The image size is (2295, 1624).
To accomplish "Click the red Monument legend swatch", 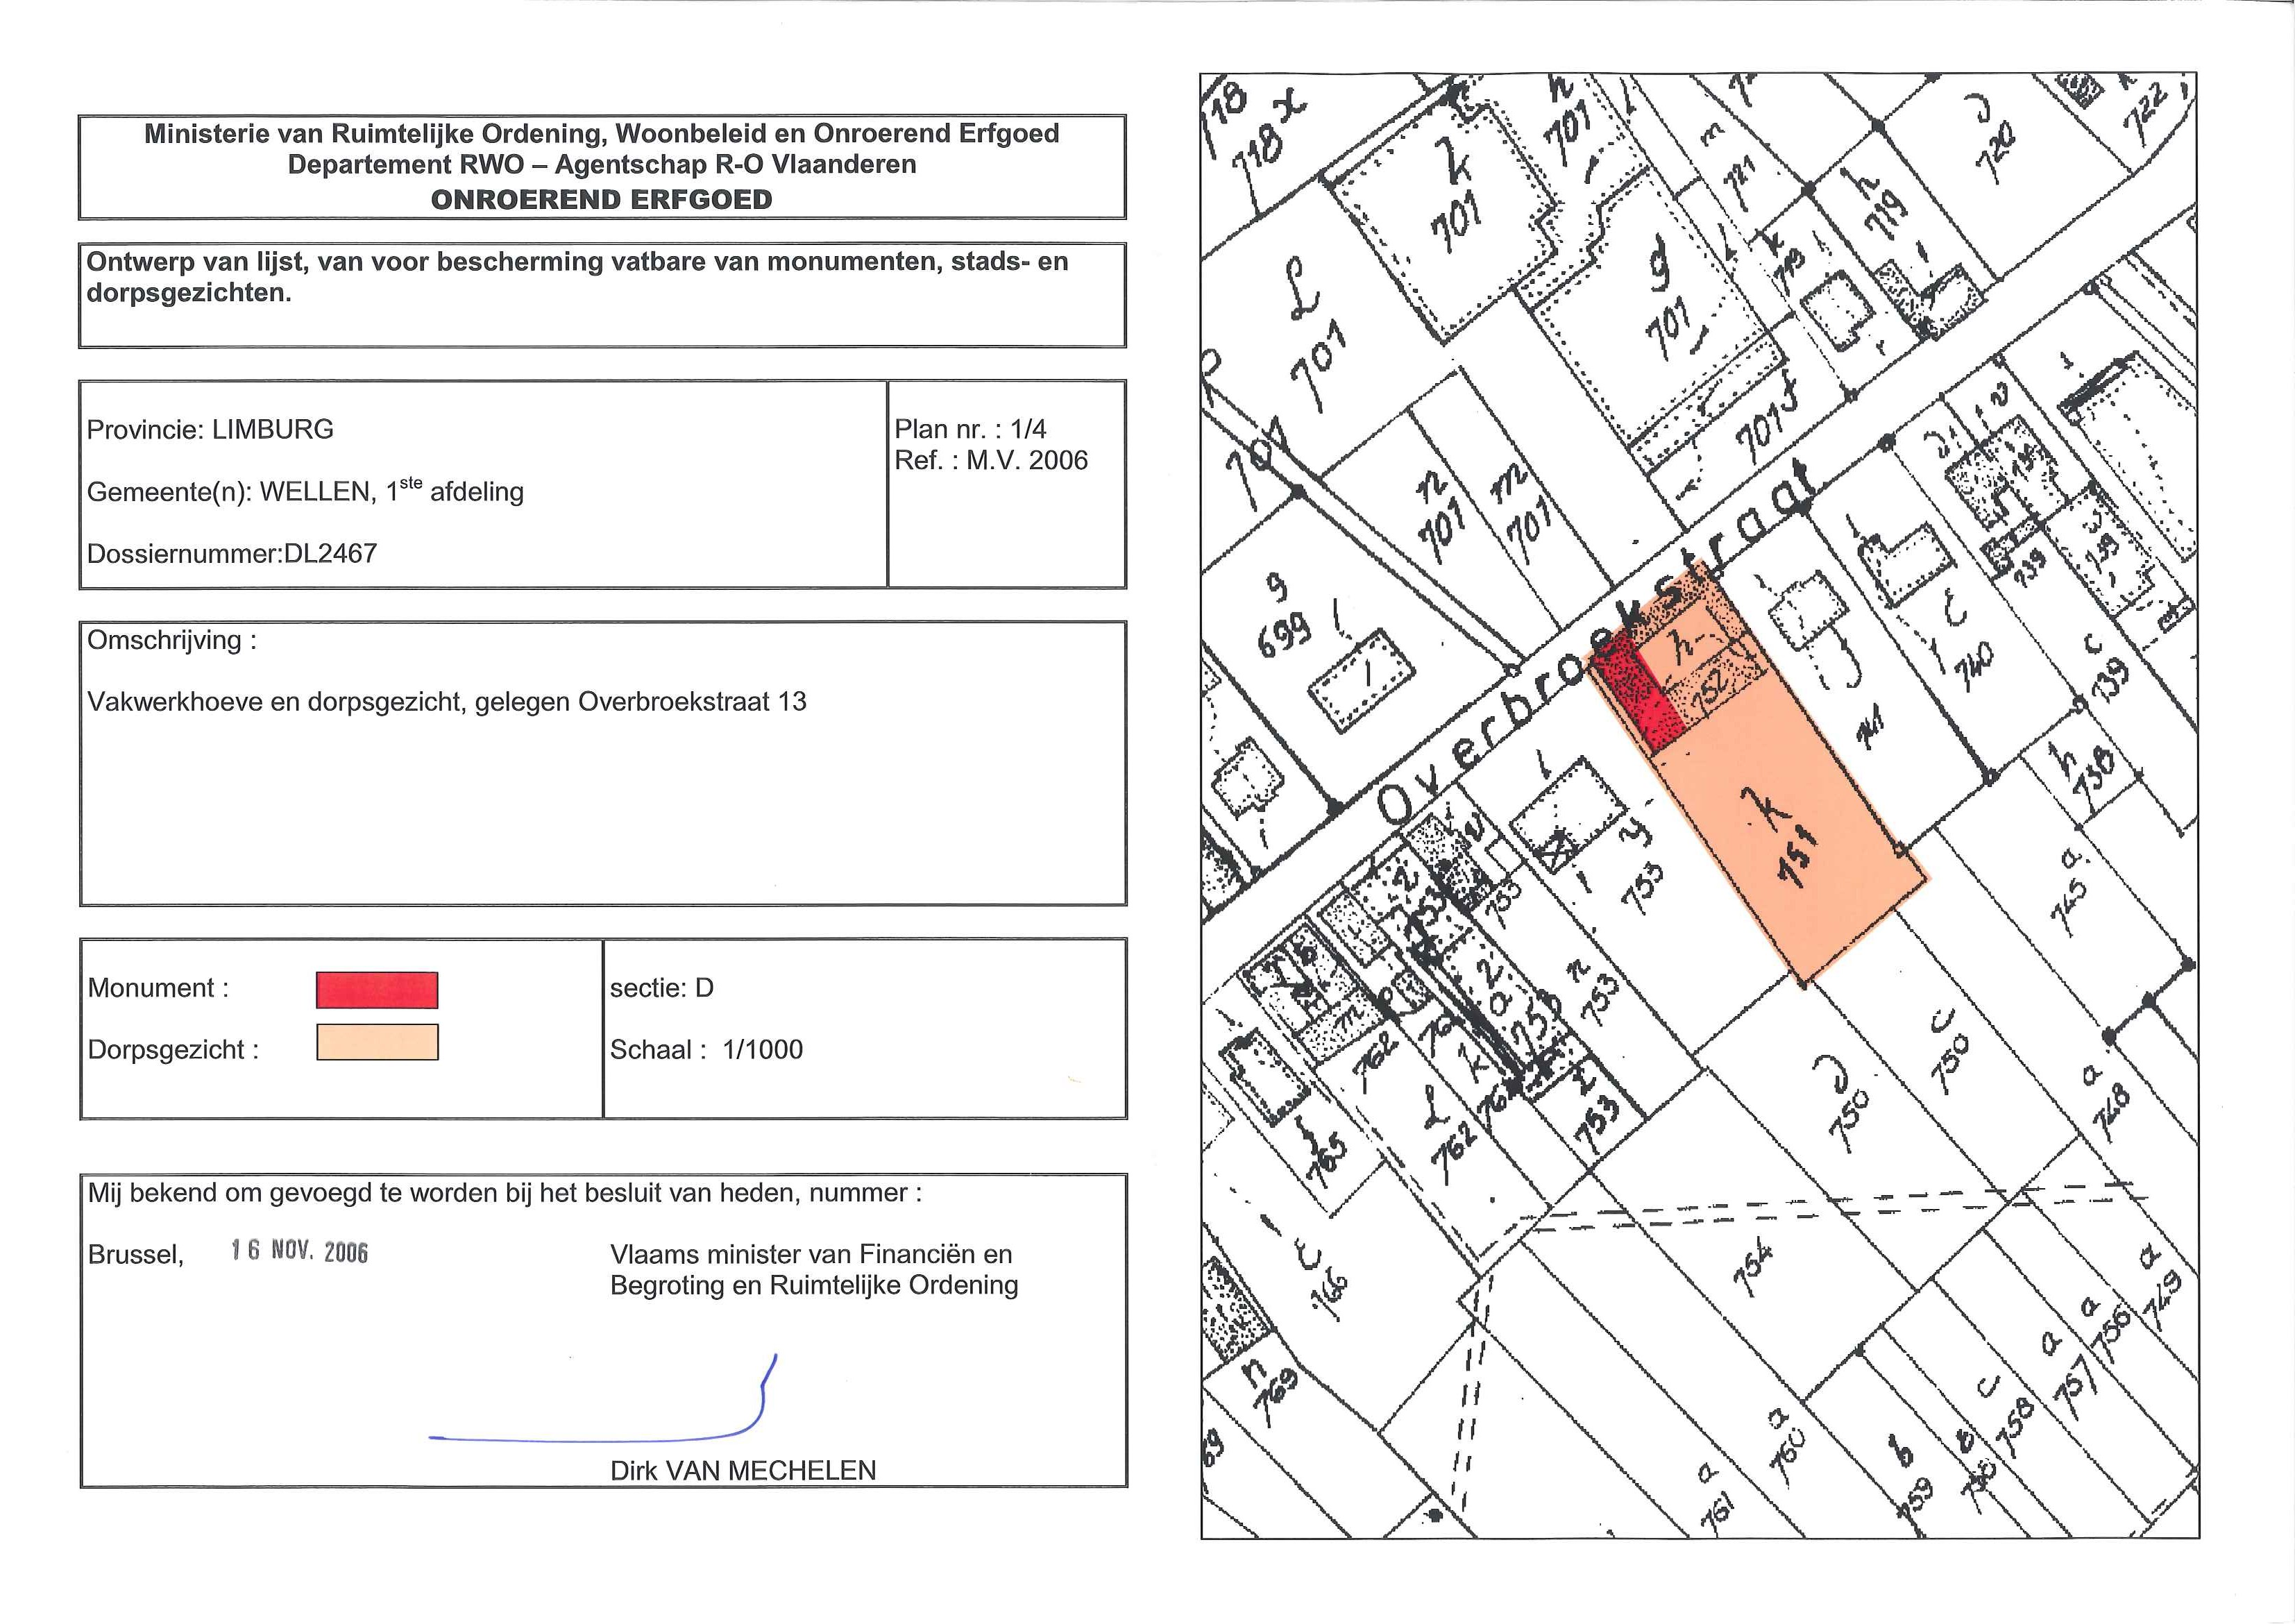I will [x=377, y=990].
